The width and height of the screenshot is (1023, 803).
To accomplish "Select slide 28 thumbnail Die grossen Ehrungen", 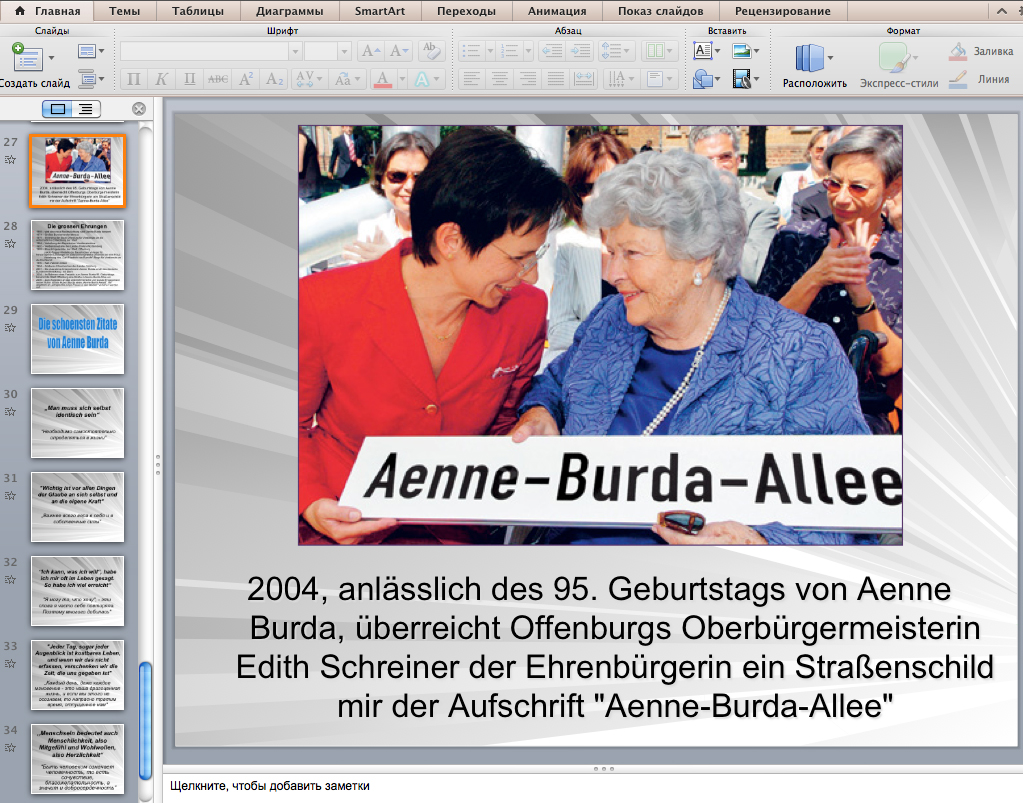I will [x=78, y=254].
